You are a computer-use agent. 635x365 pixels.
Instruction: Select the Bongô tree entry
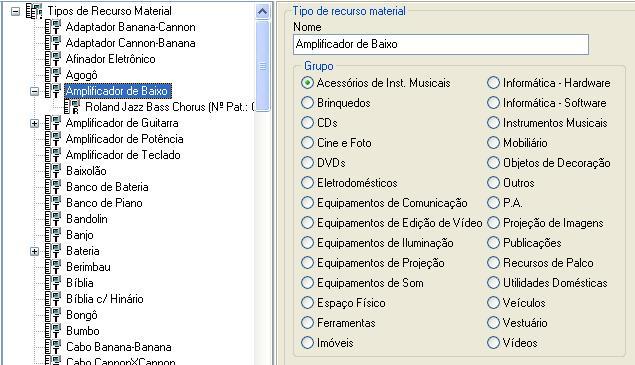coord(82,315)
